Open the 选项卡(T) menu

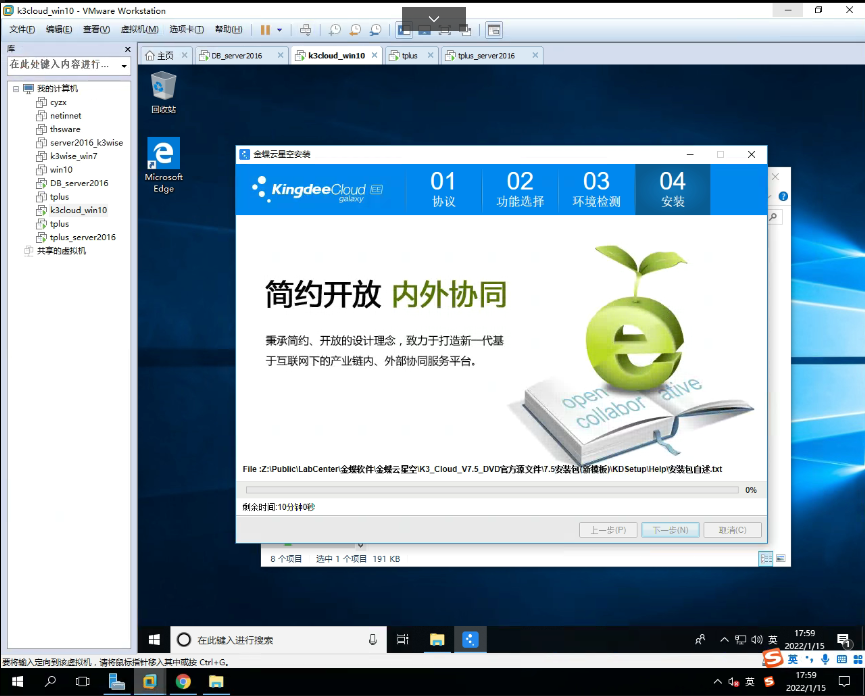[186, 30]
